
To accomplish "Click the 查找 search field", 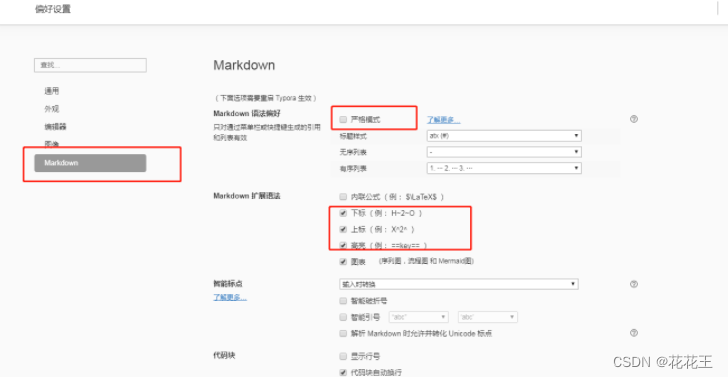I will [90, 65].
